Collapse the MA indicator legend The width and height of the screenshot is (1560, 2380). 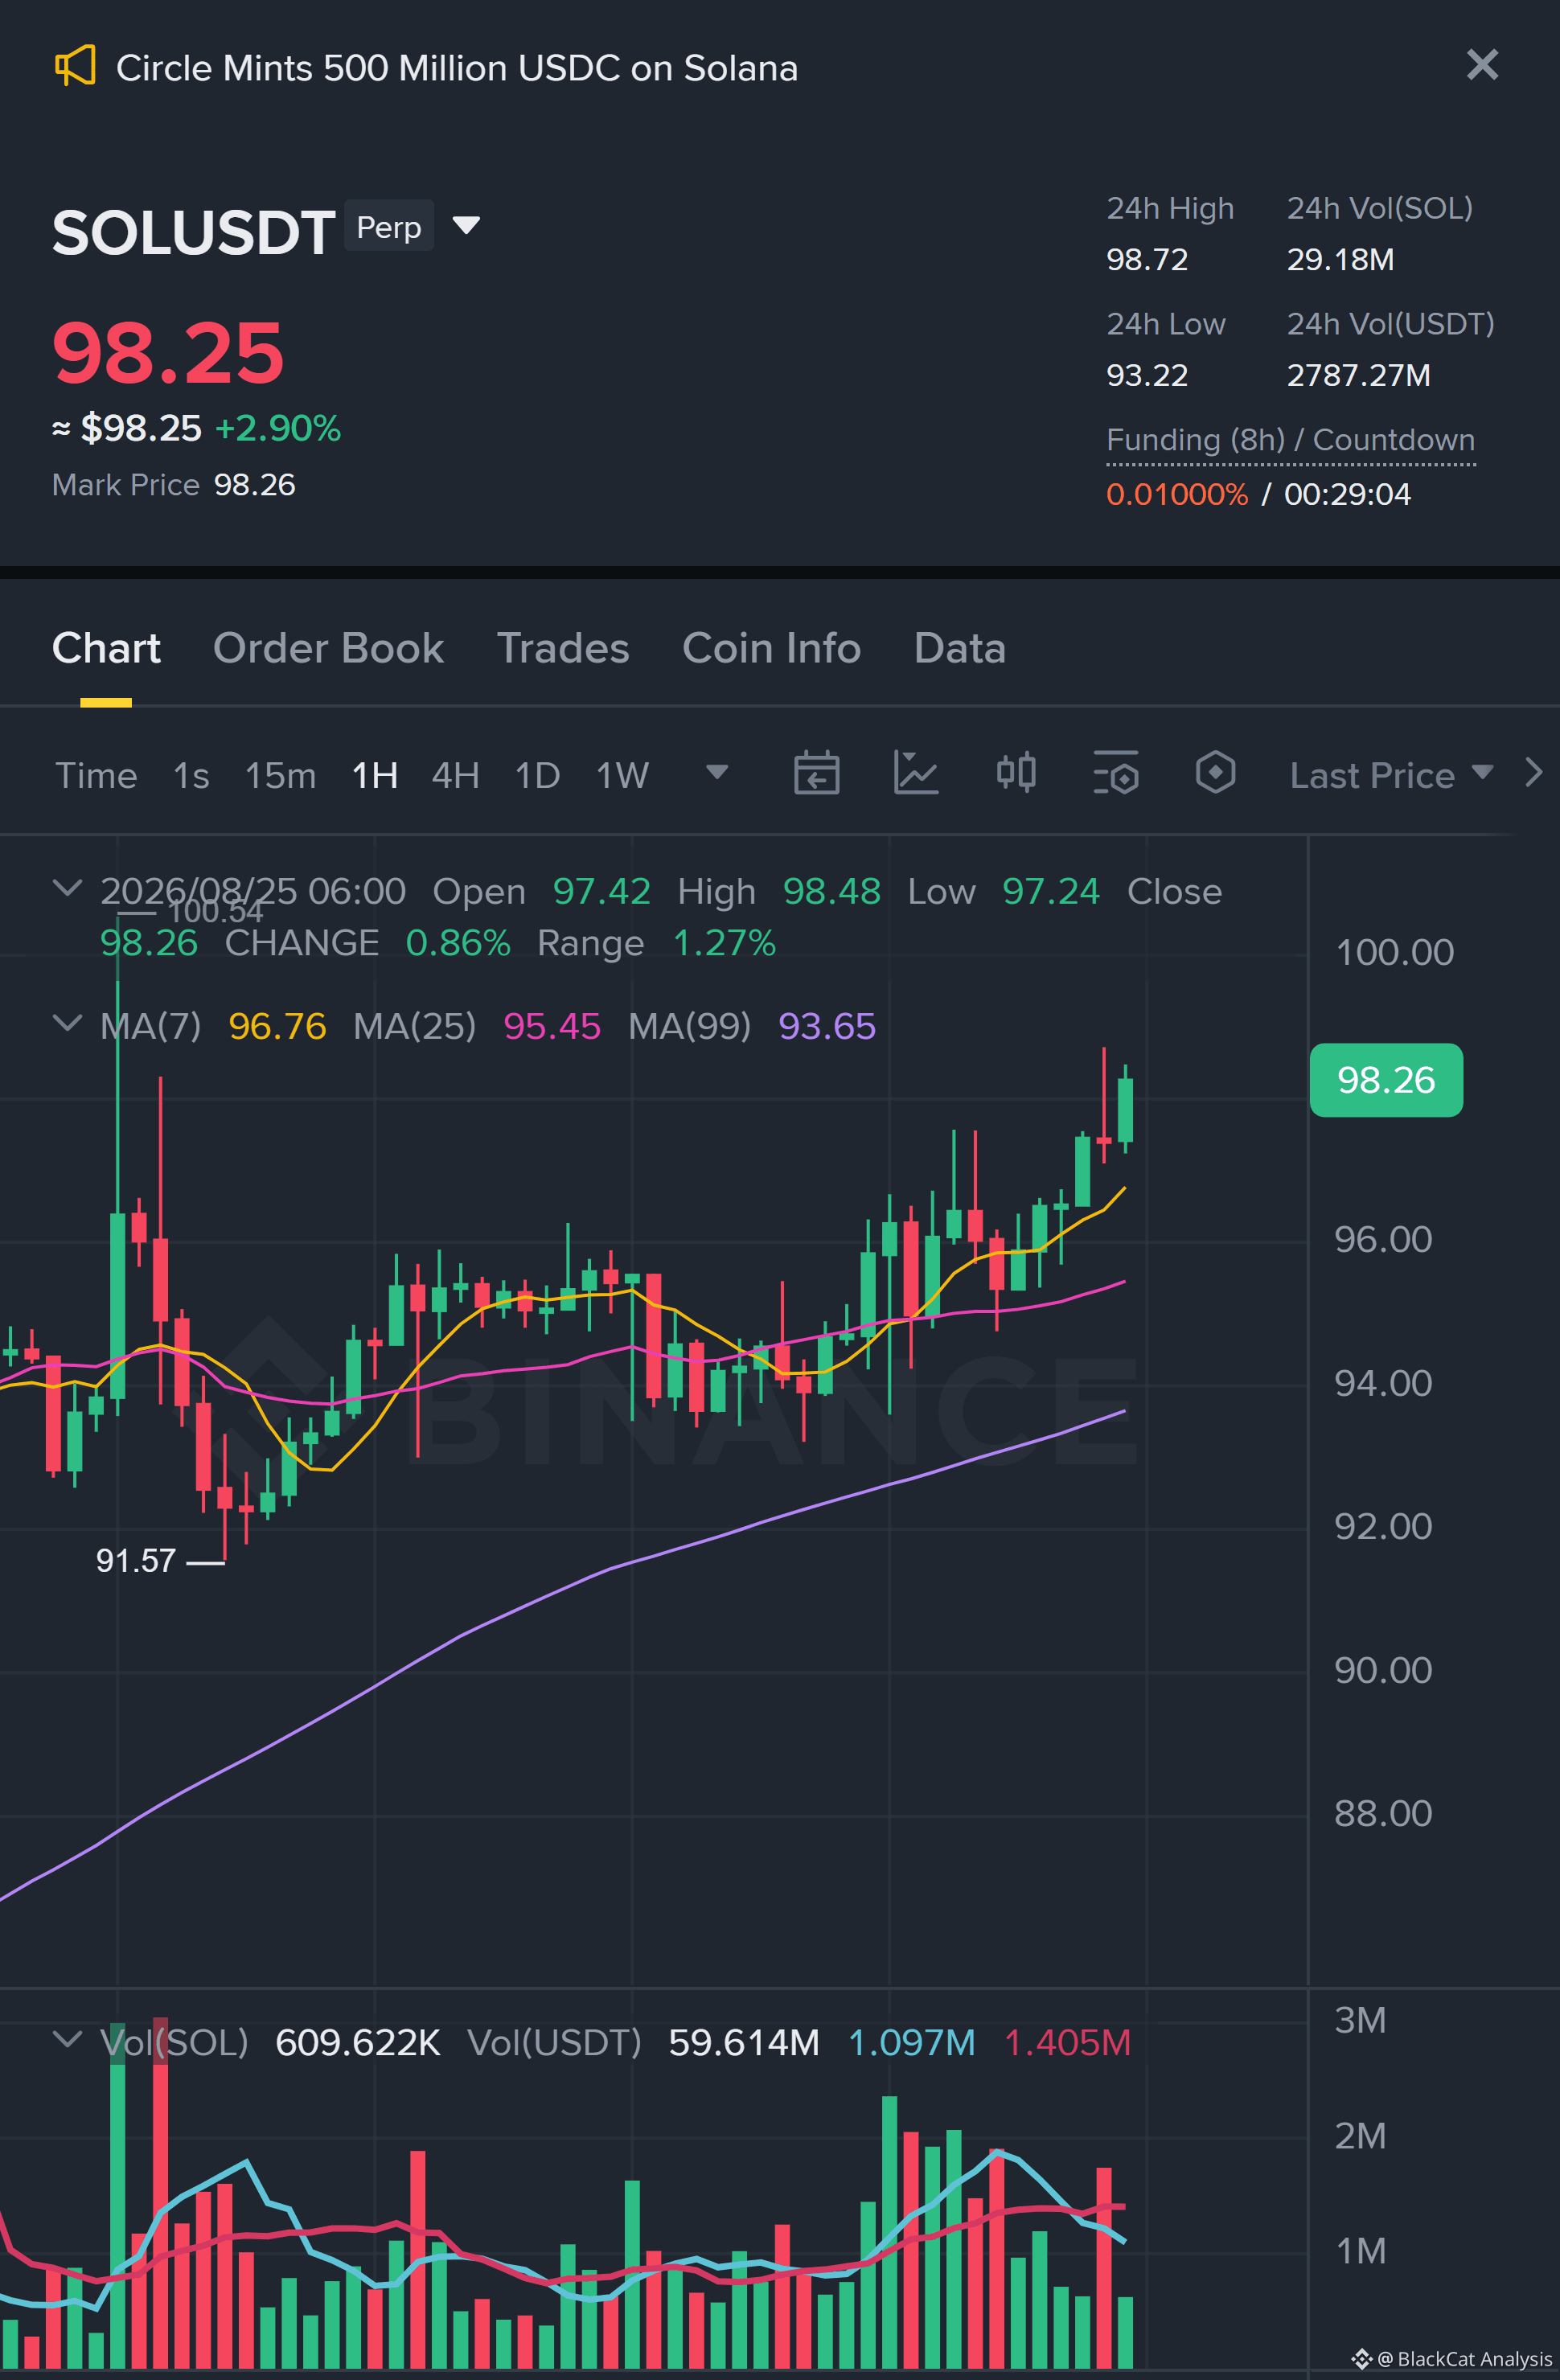(67, 1023)
